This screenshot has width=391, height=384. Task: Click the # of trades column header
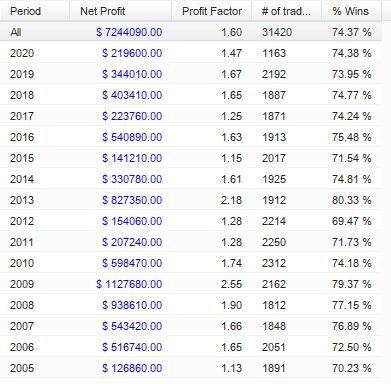coord(287,11)
